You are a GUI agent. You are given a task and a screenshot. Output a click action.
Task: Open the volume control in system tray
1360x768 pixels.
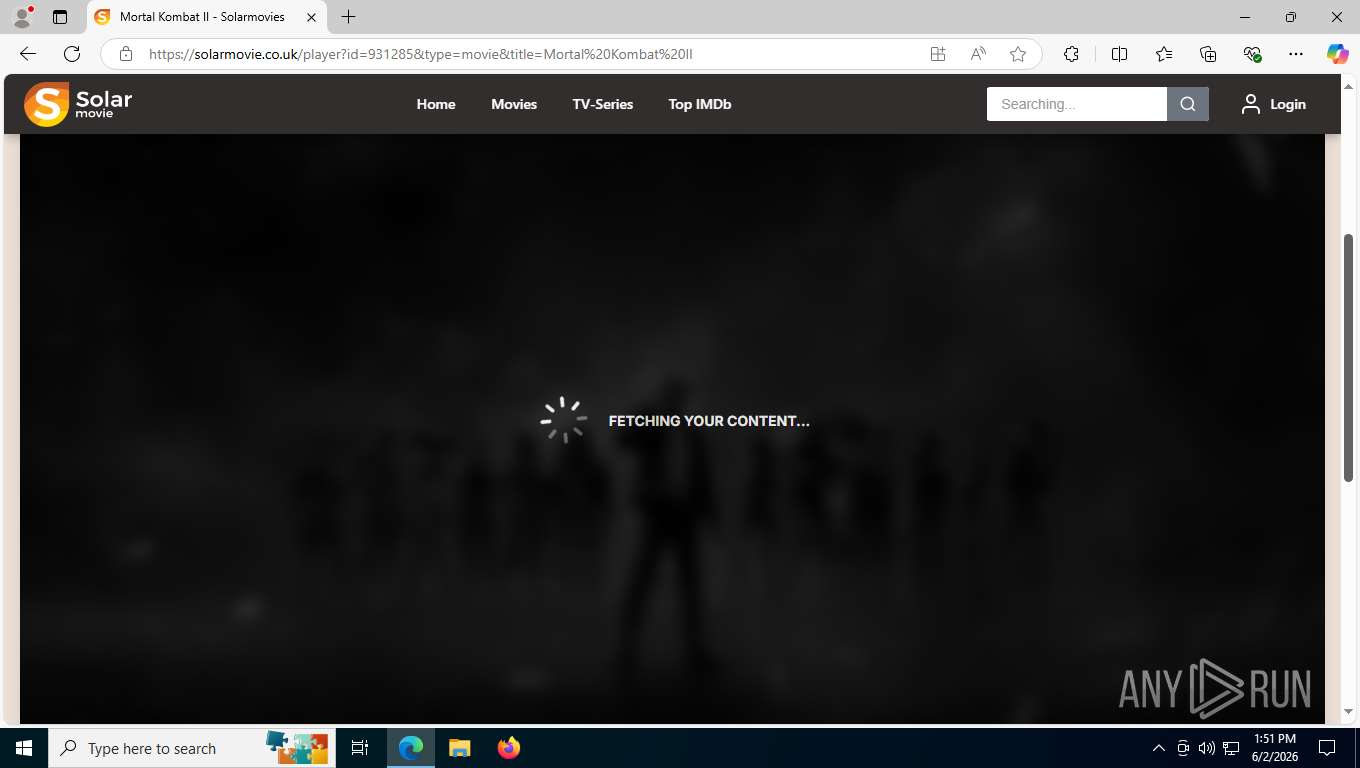pos(1207,748)
